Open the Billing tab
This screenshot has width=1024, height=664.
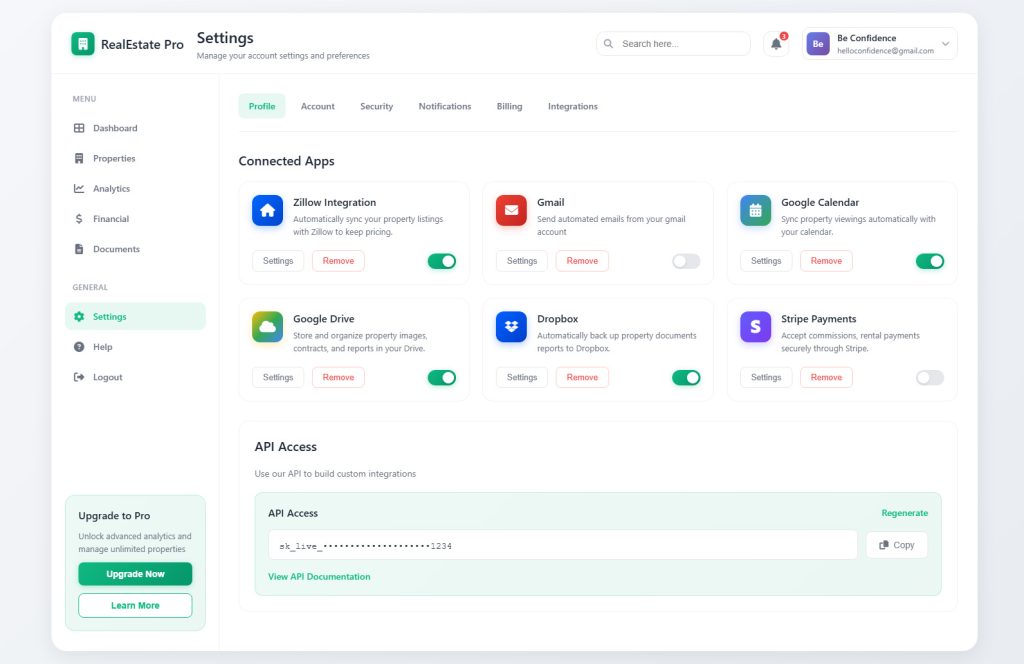pos(509,106)
